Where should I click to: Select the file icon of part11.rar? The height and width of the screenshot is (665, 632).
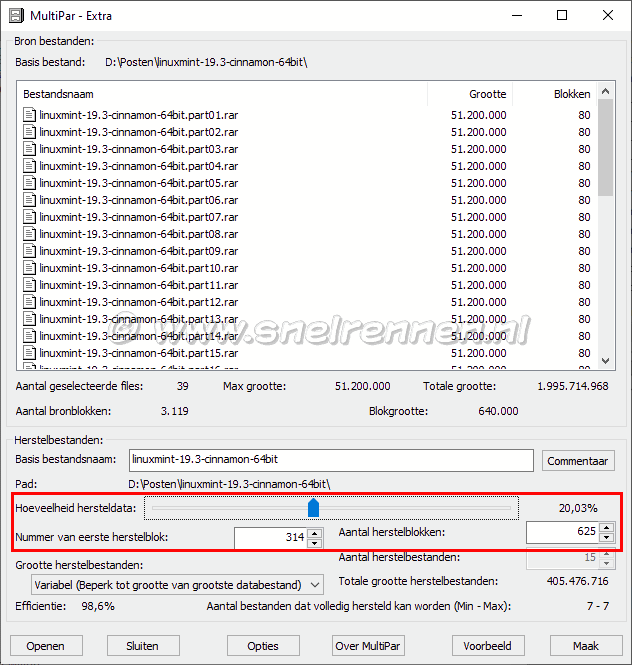[29, 285]
